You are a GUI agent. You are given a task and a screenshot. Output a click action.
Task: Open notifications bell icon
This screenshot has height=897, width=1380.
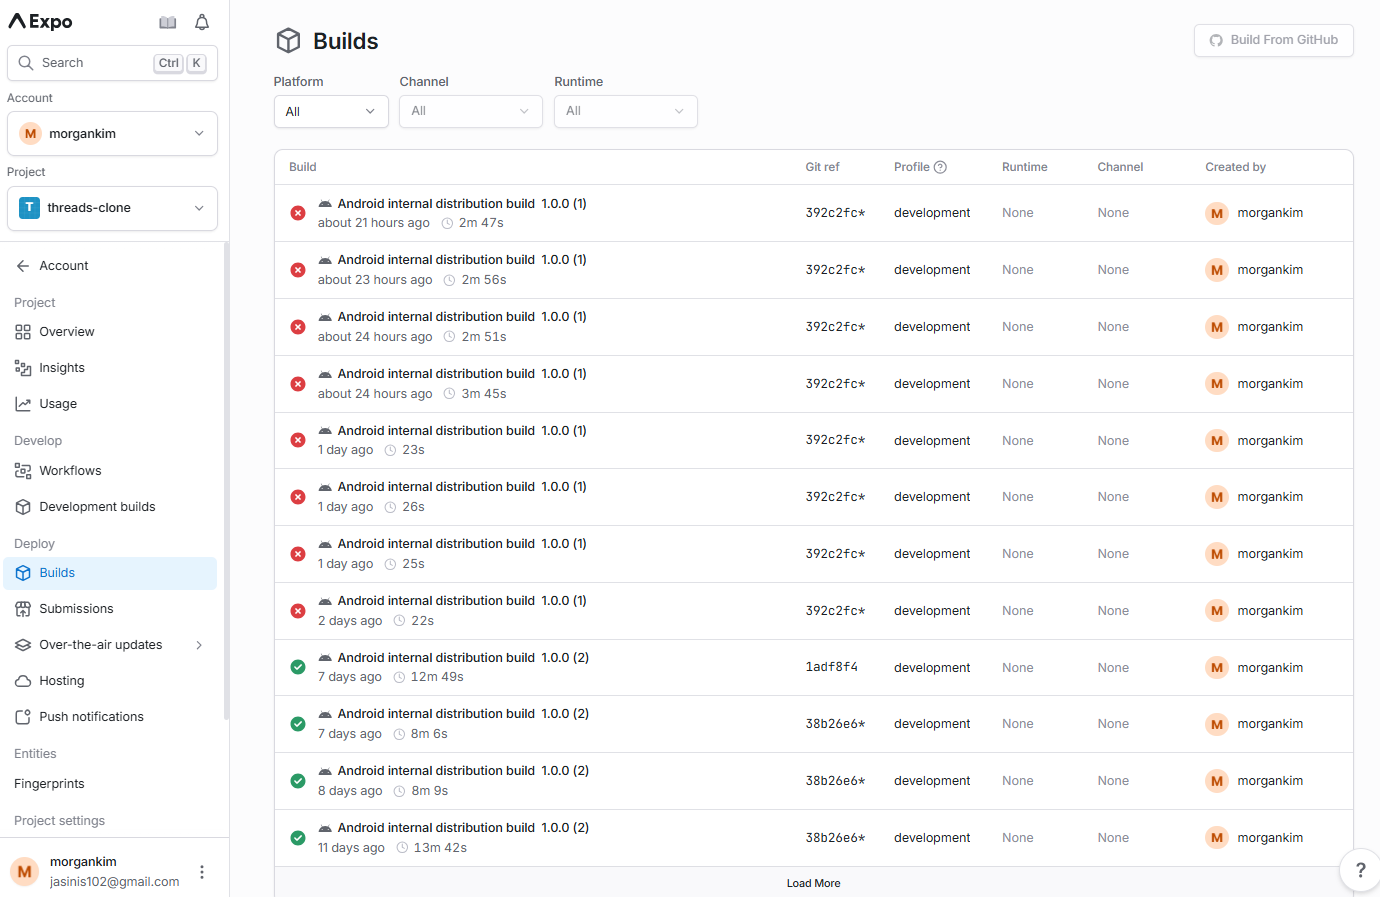click(202, 22)
